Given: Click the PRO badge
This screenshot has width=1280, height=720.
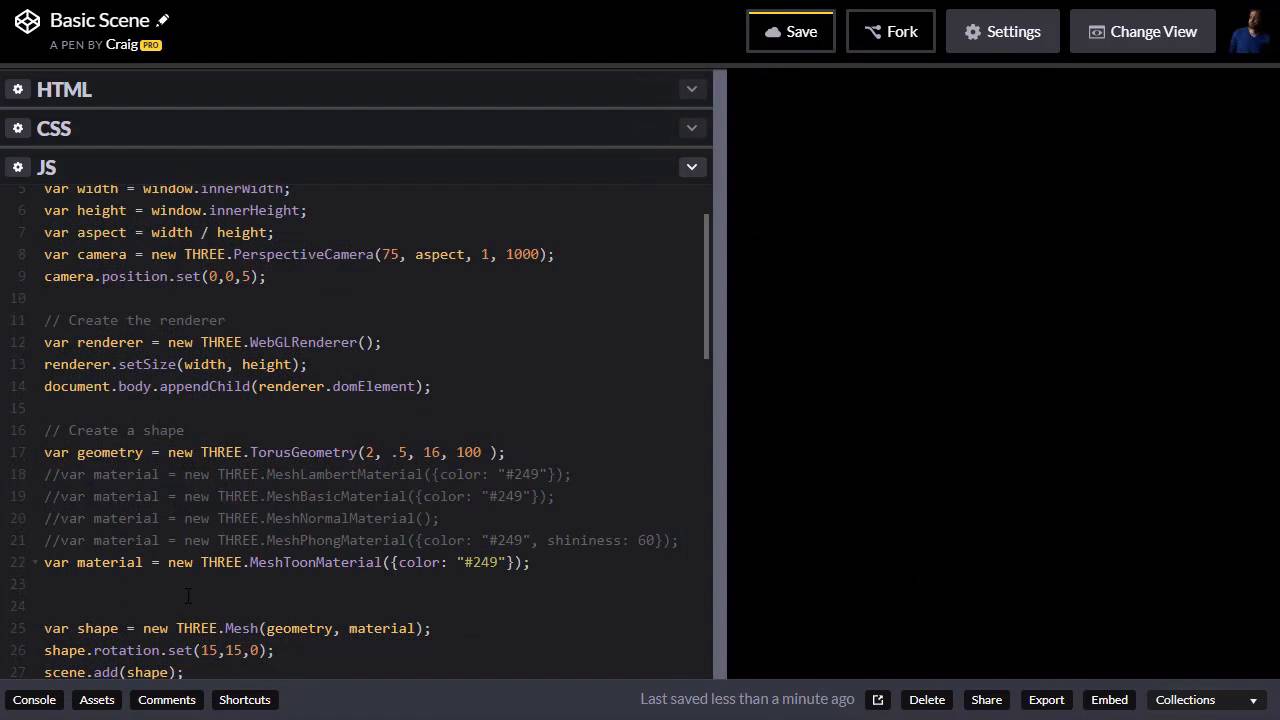Looking at the screenshot, I should coord(151,45).
